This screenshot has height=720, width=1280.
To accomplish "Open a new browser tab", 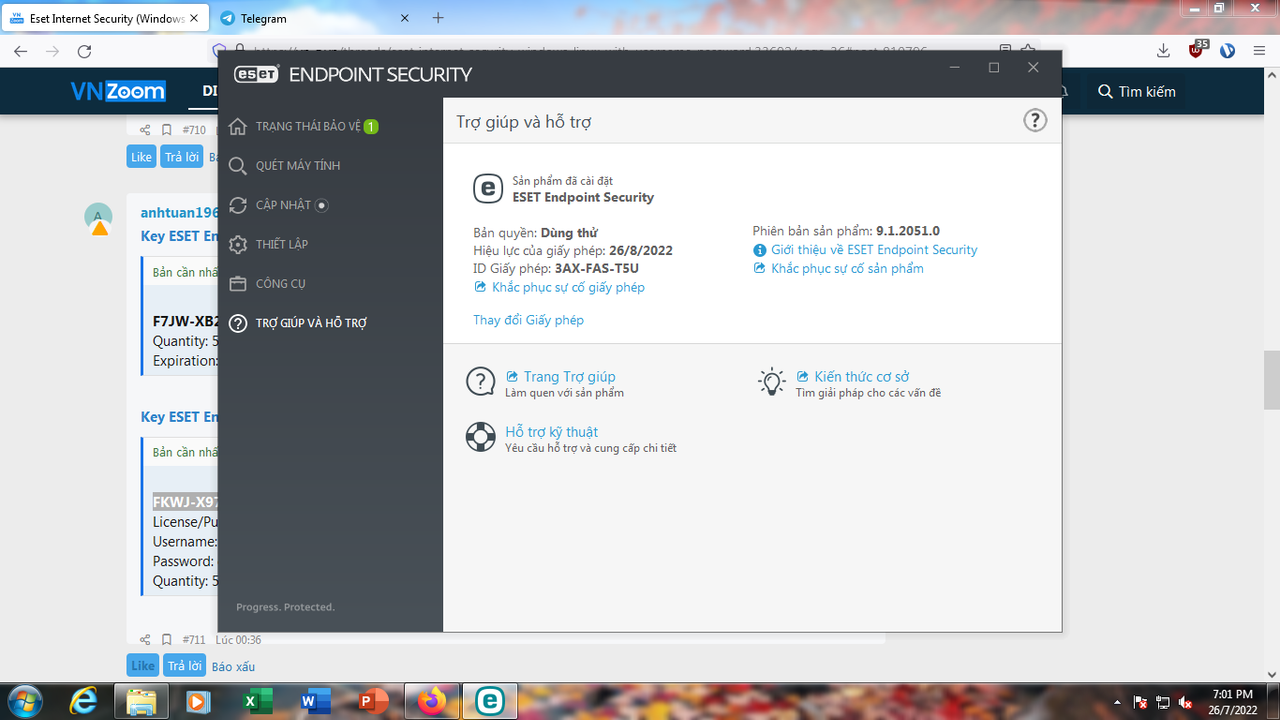I will (438, 18).
